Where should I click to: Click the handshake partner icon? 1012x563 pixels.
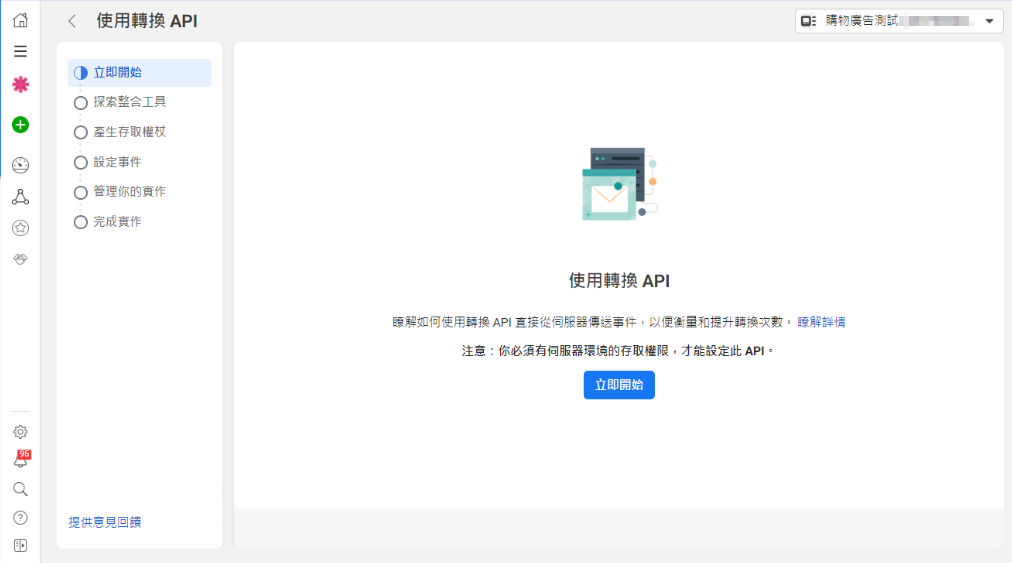click(20, 259)
